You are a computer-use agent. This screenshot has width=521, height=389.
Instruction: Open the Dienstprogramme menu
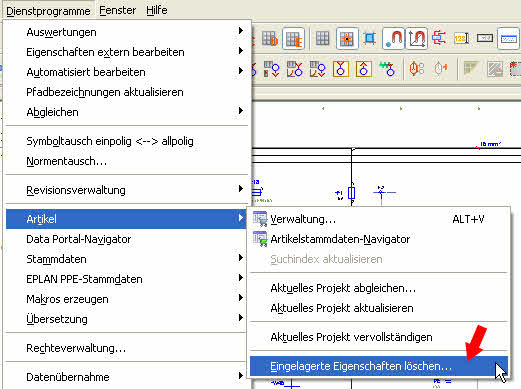(x=48, y=11)
